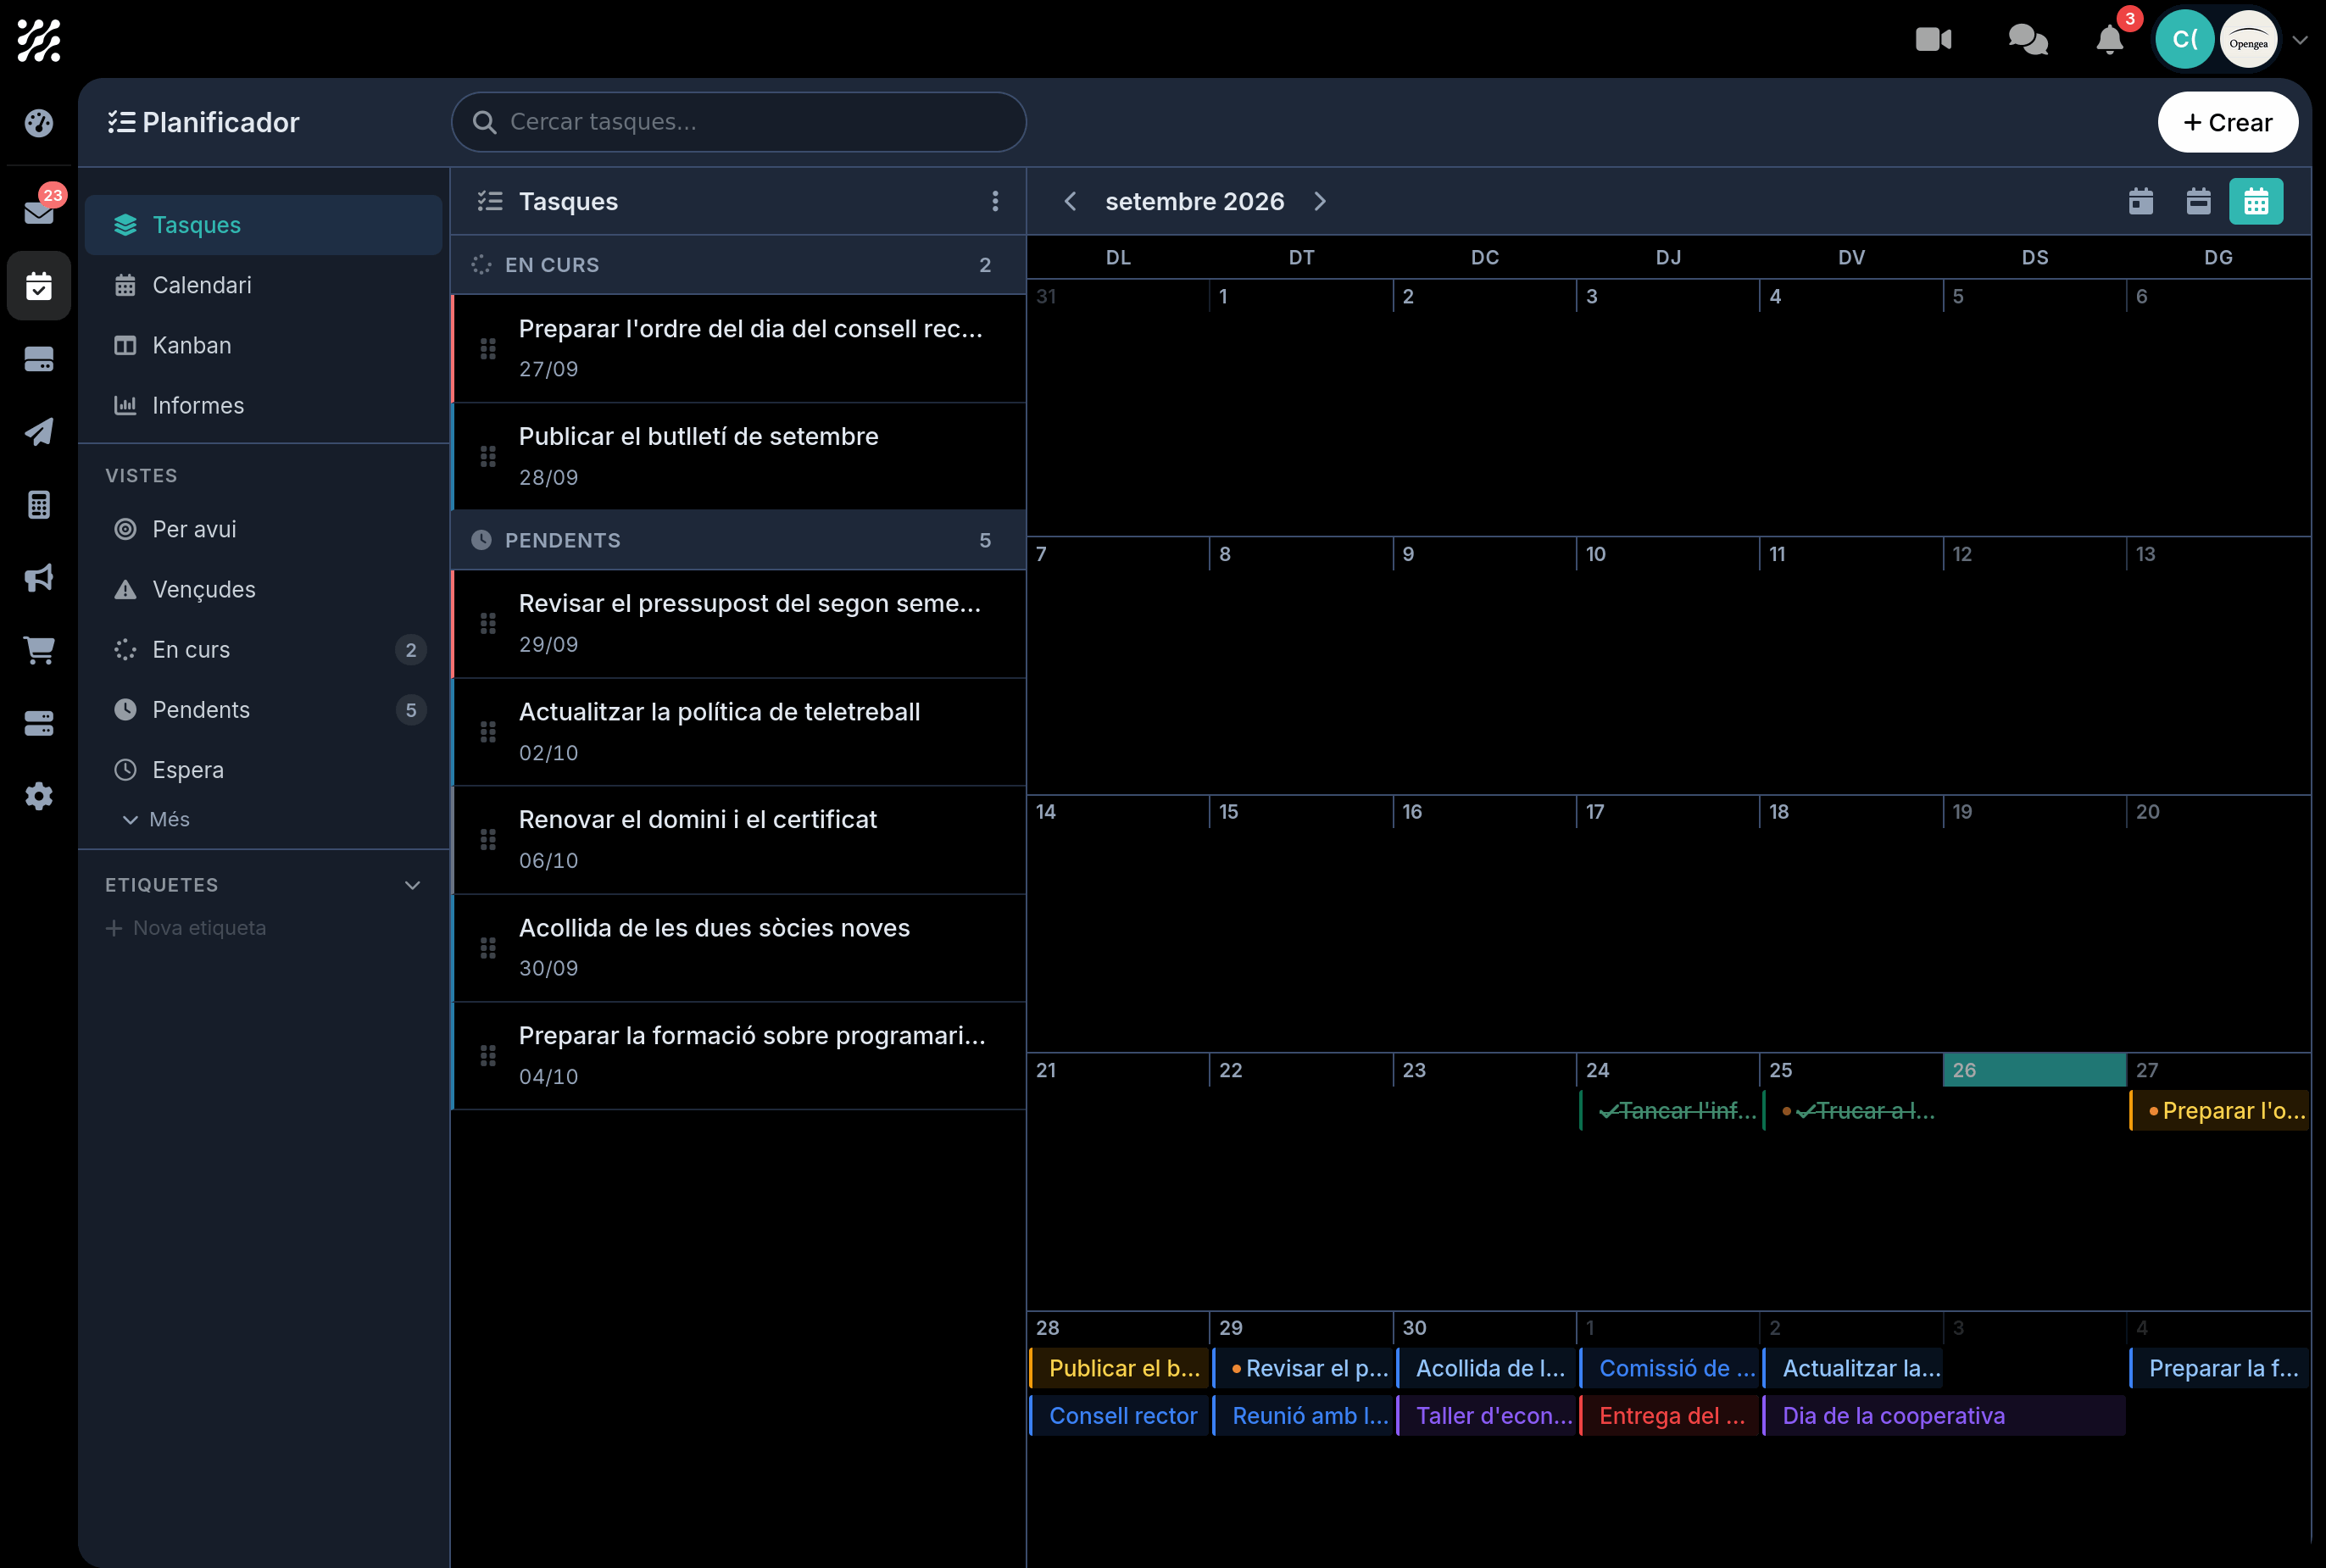Open the Revisar el pressupost task
2326x1568 pixels.
click(738, 623)
